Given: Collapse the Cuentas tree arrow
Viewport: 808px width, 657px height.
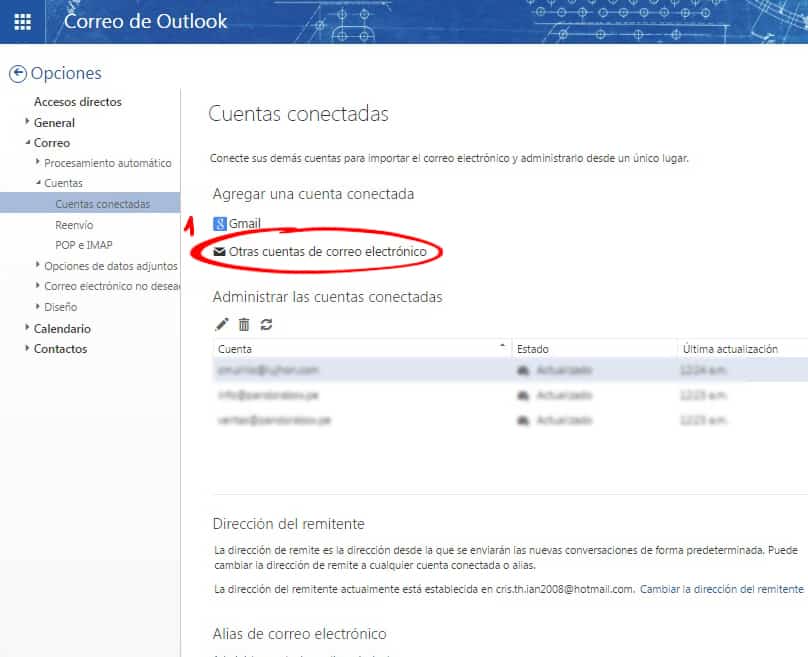Looking at the screenshot, I should [38, 182].
